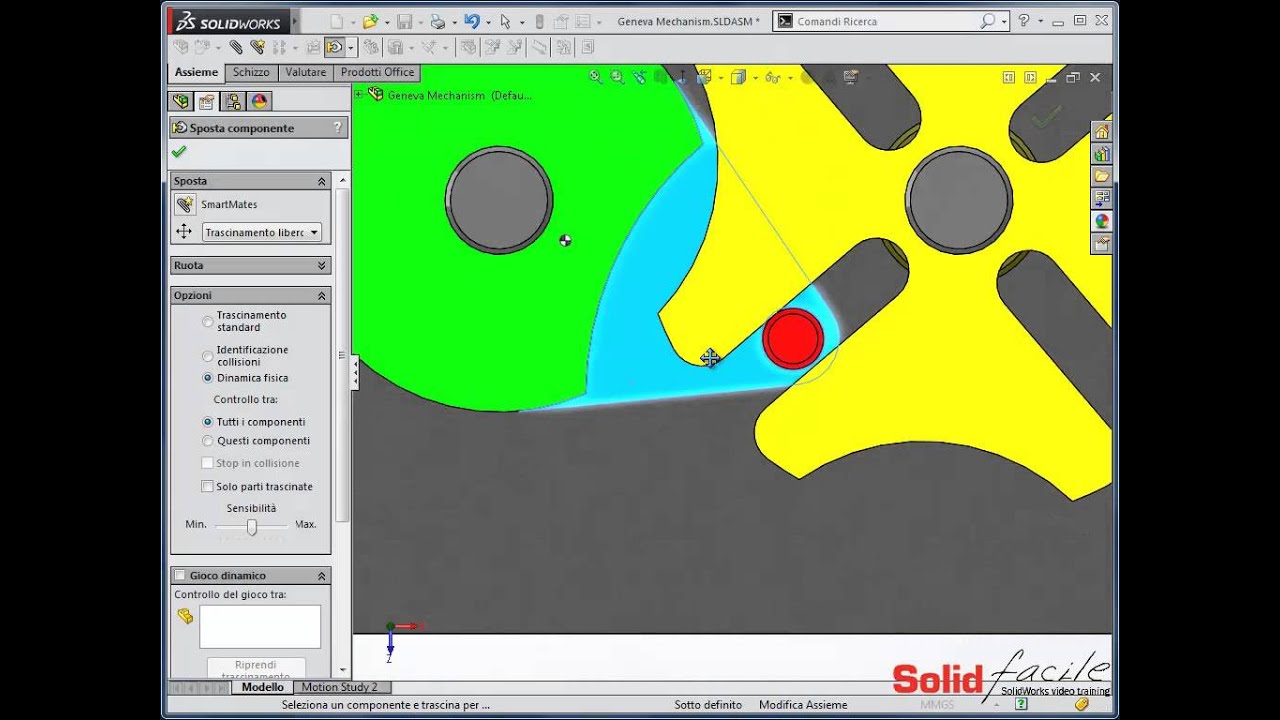Click the SmartMates icon

pos(184,204)
